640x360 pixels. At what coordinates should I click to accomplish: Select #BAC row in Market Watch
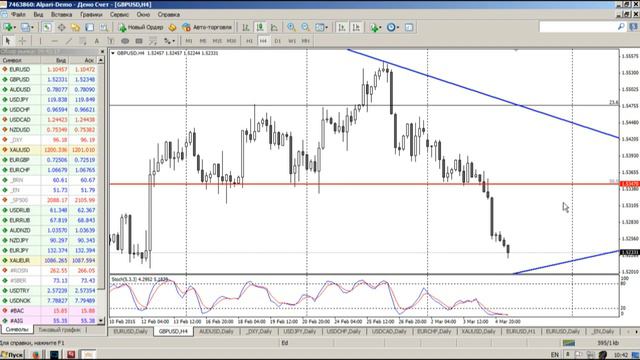tap(49, 311)
